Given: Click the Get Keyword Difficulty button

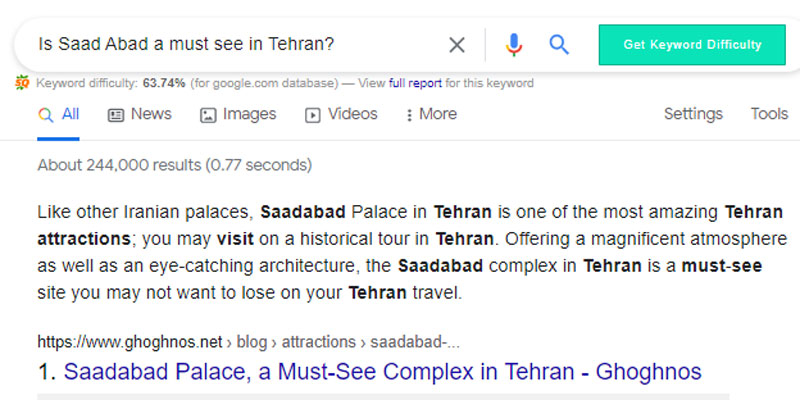Looking at the screenshot, I should point(692,45).
